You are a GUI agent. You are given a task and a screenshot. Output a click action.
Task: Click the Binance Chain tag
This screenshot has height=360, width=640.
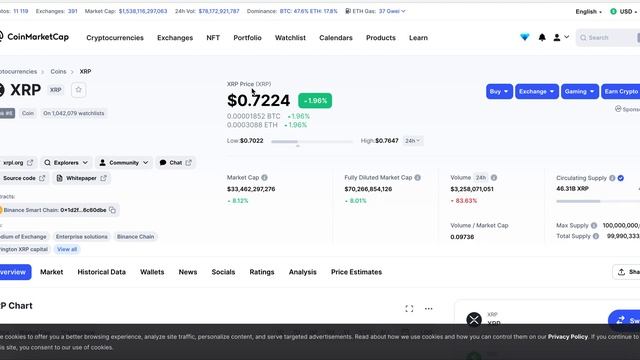click(136, 237)
